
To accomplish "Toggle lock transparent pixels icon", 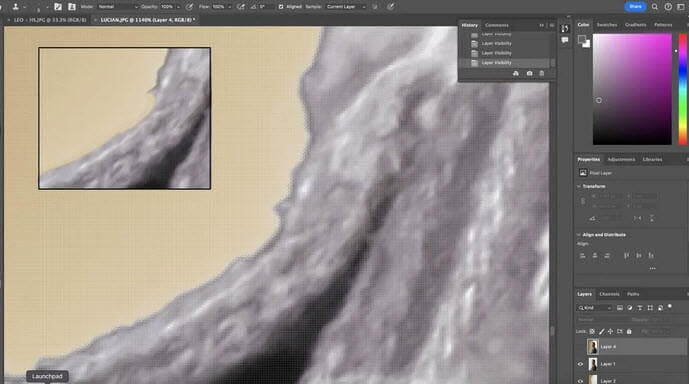I will [x=592, y=331].
